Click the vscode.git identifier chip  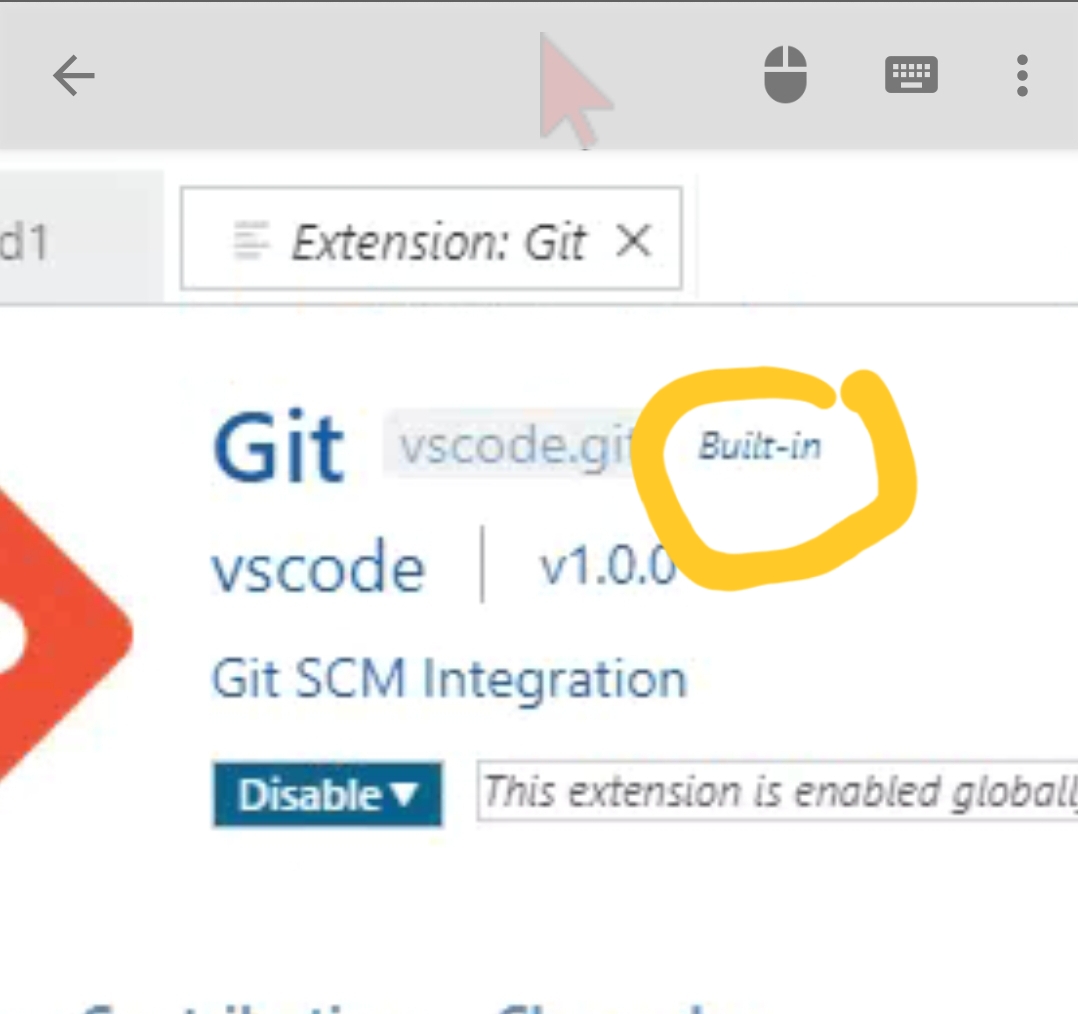click(x=510, y=447)
